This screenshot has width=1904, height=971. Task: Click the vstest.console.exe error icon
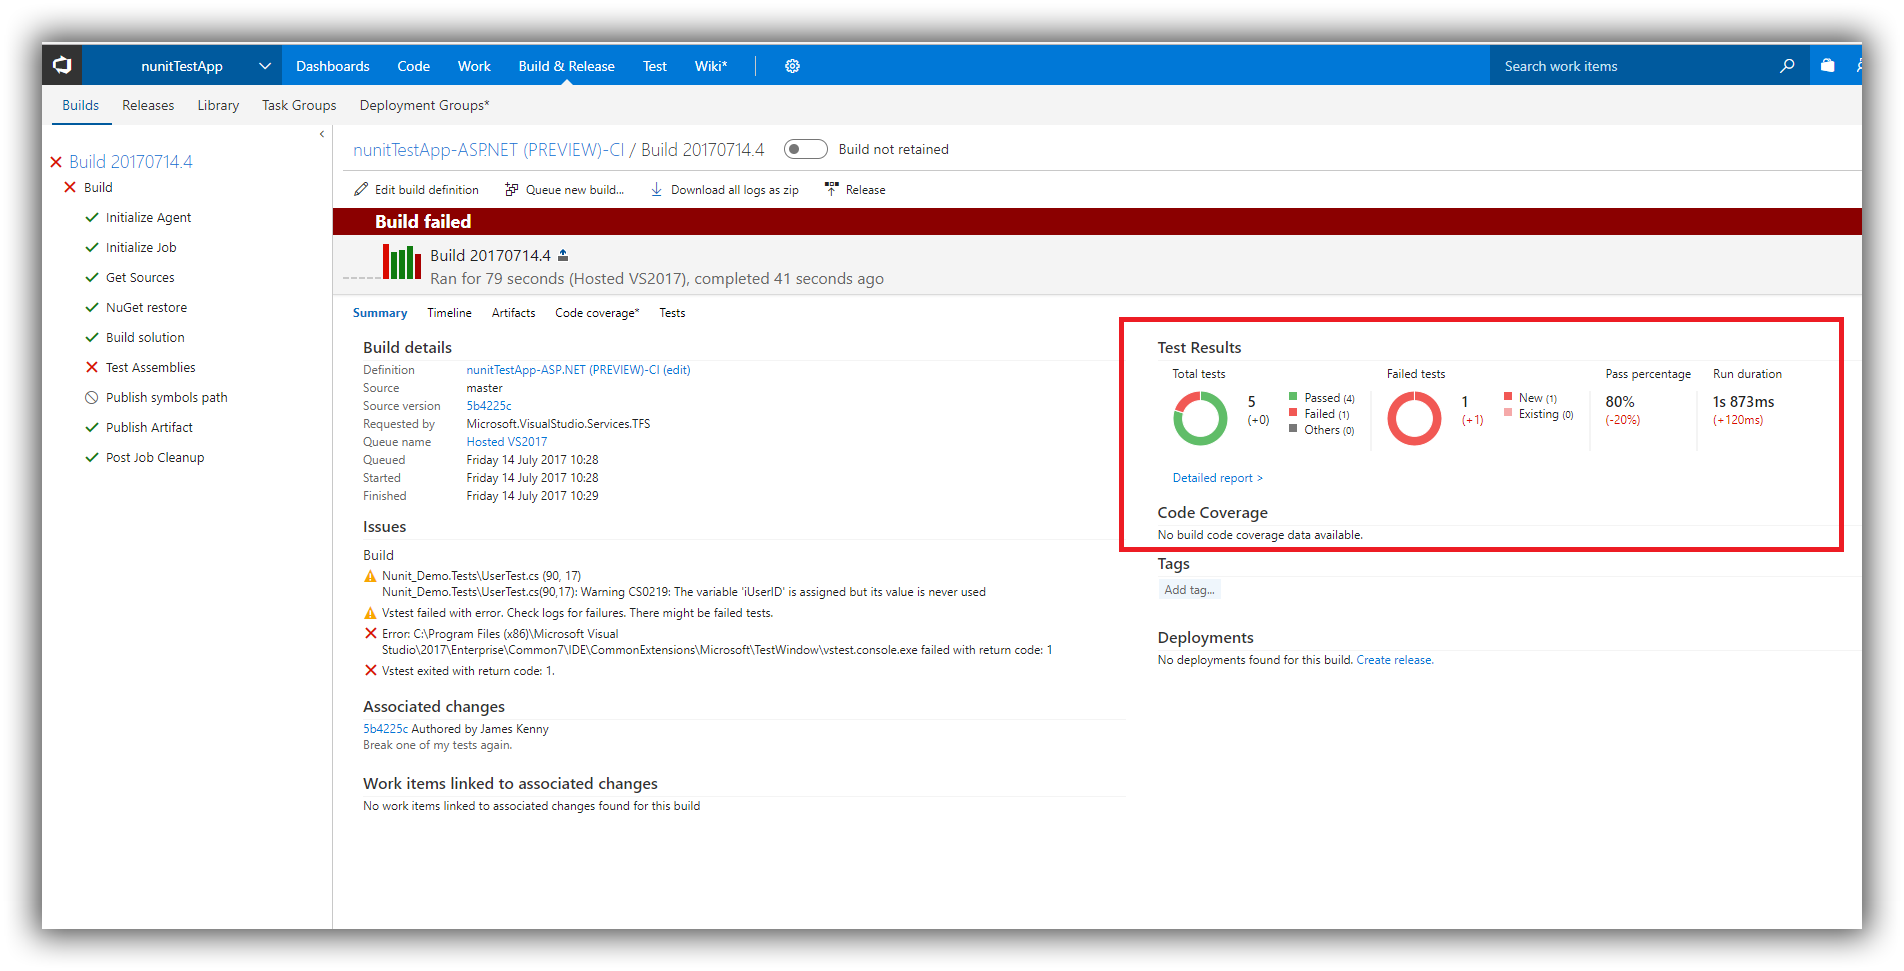[370, 633]
